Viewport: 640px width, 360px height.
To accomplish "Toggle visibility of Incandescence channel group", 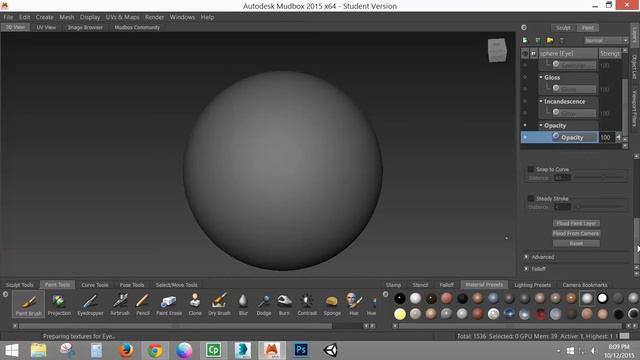I will click(525, 101).
